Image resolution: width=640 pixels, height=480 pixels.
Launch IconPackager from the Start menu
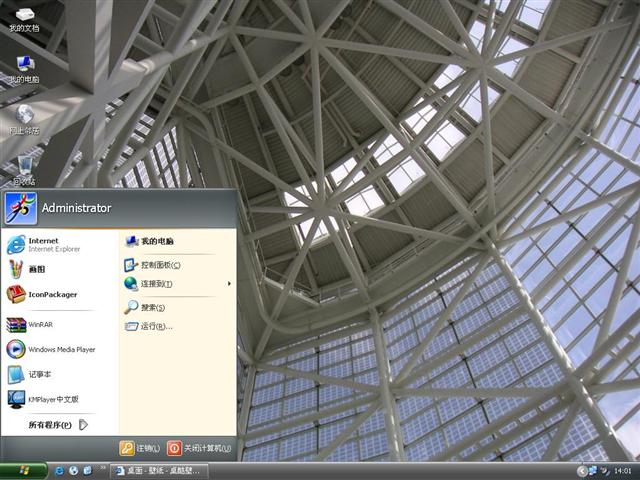[60, 294]
